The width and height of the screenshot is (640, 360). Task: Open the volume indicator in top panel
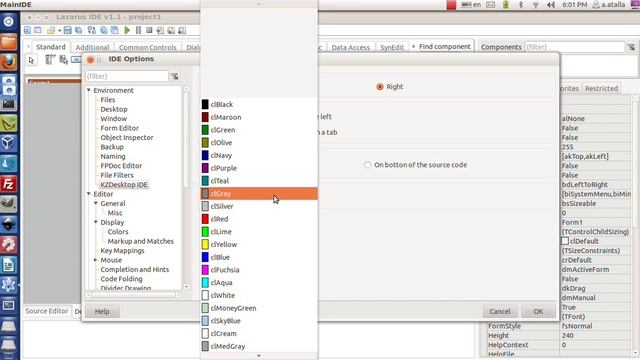(551, 5)
